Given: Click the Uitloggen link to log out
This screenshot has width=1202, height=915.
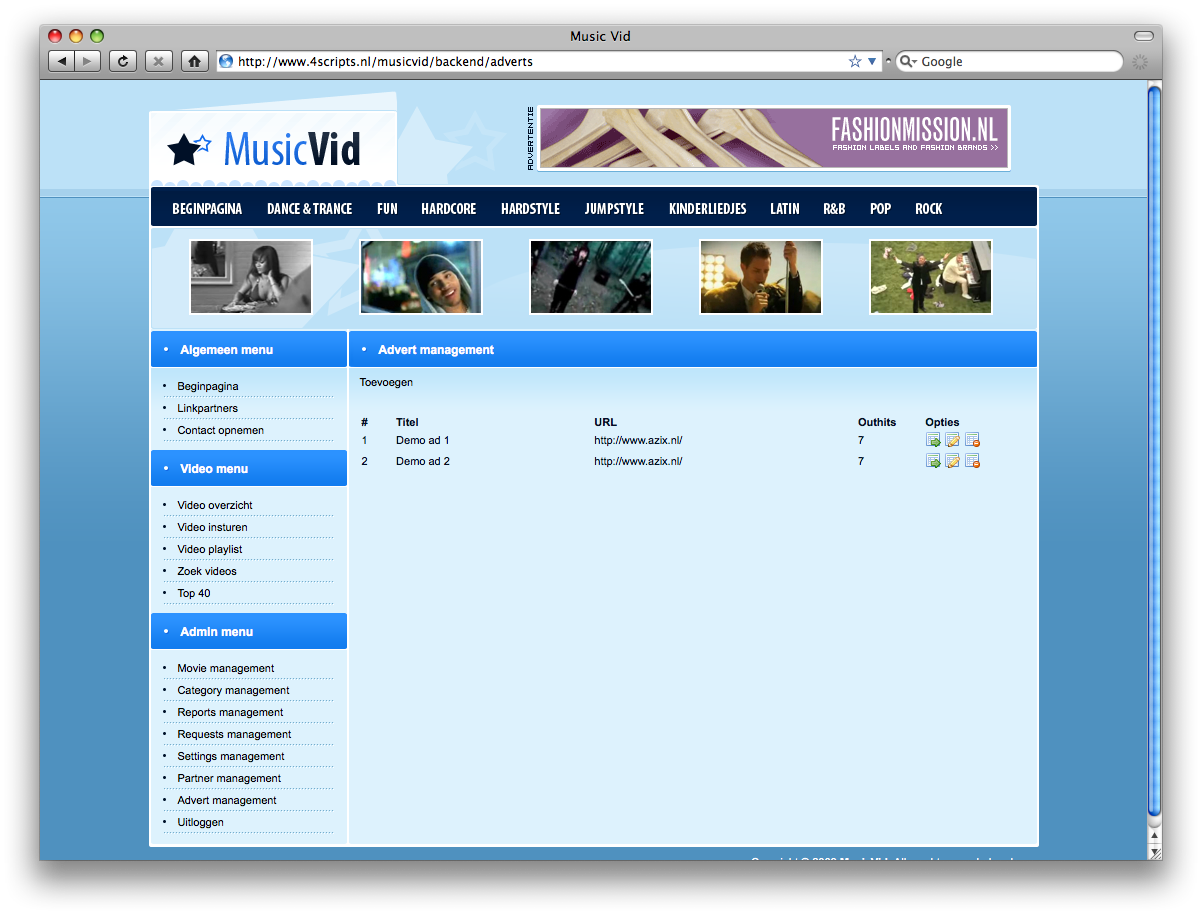Looking at the screenshot, I should [x=201, y=822].
